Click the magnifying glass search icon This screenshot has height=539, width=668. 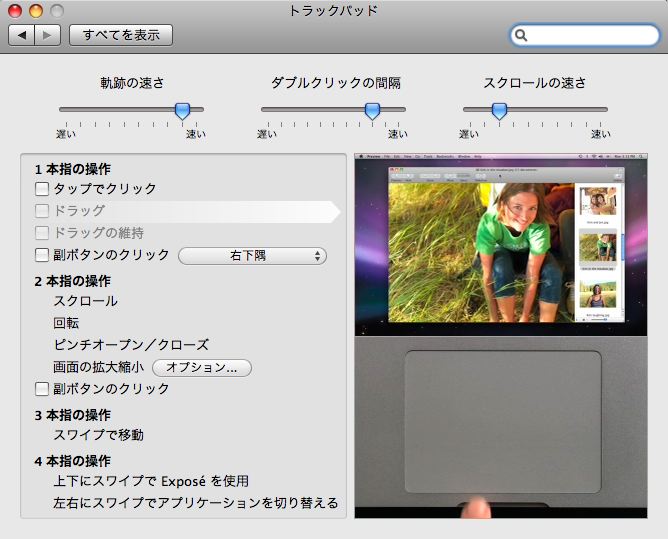click(x=522, y=36)
